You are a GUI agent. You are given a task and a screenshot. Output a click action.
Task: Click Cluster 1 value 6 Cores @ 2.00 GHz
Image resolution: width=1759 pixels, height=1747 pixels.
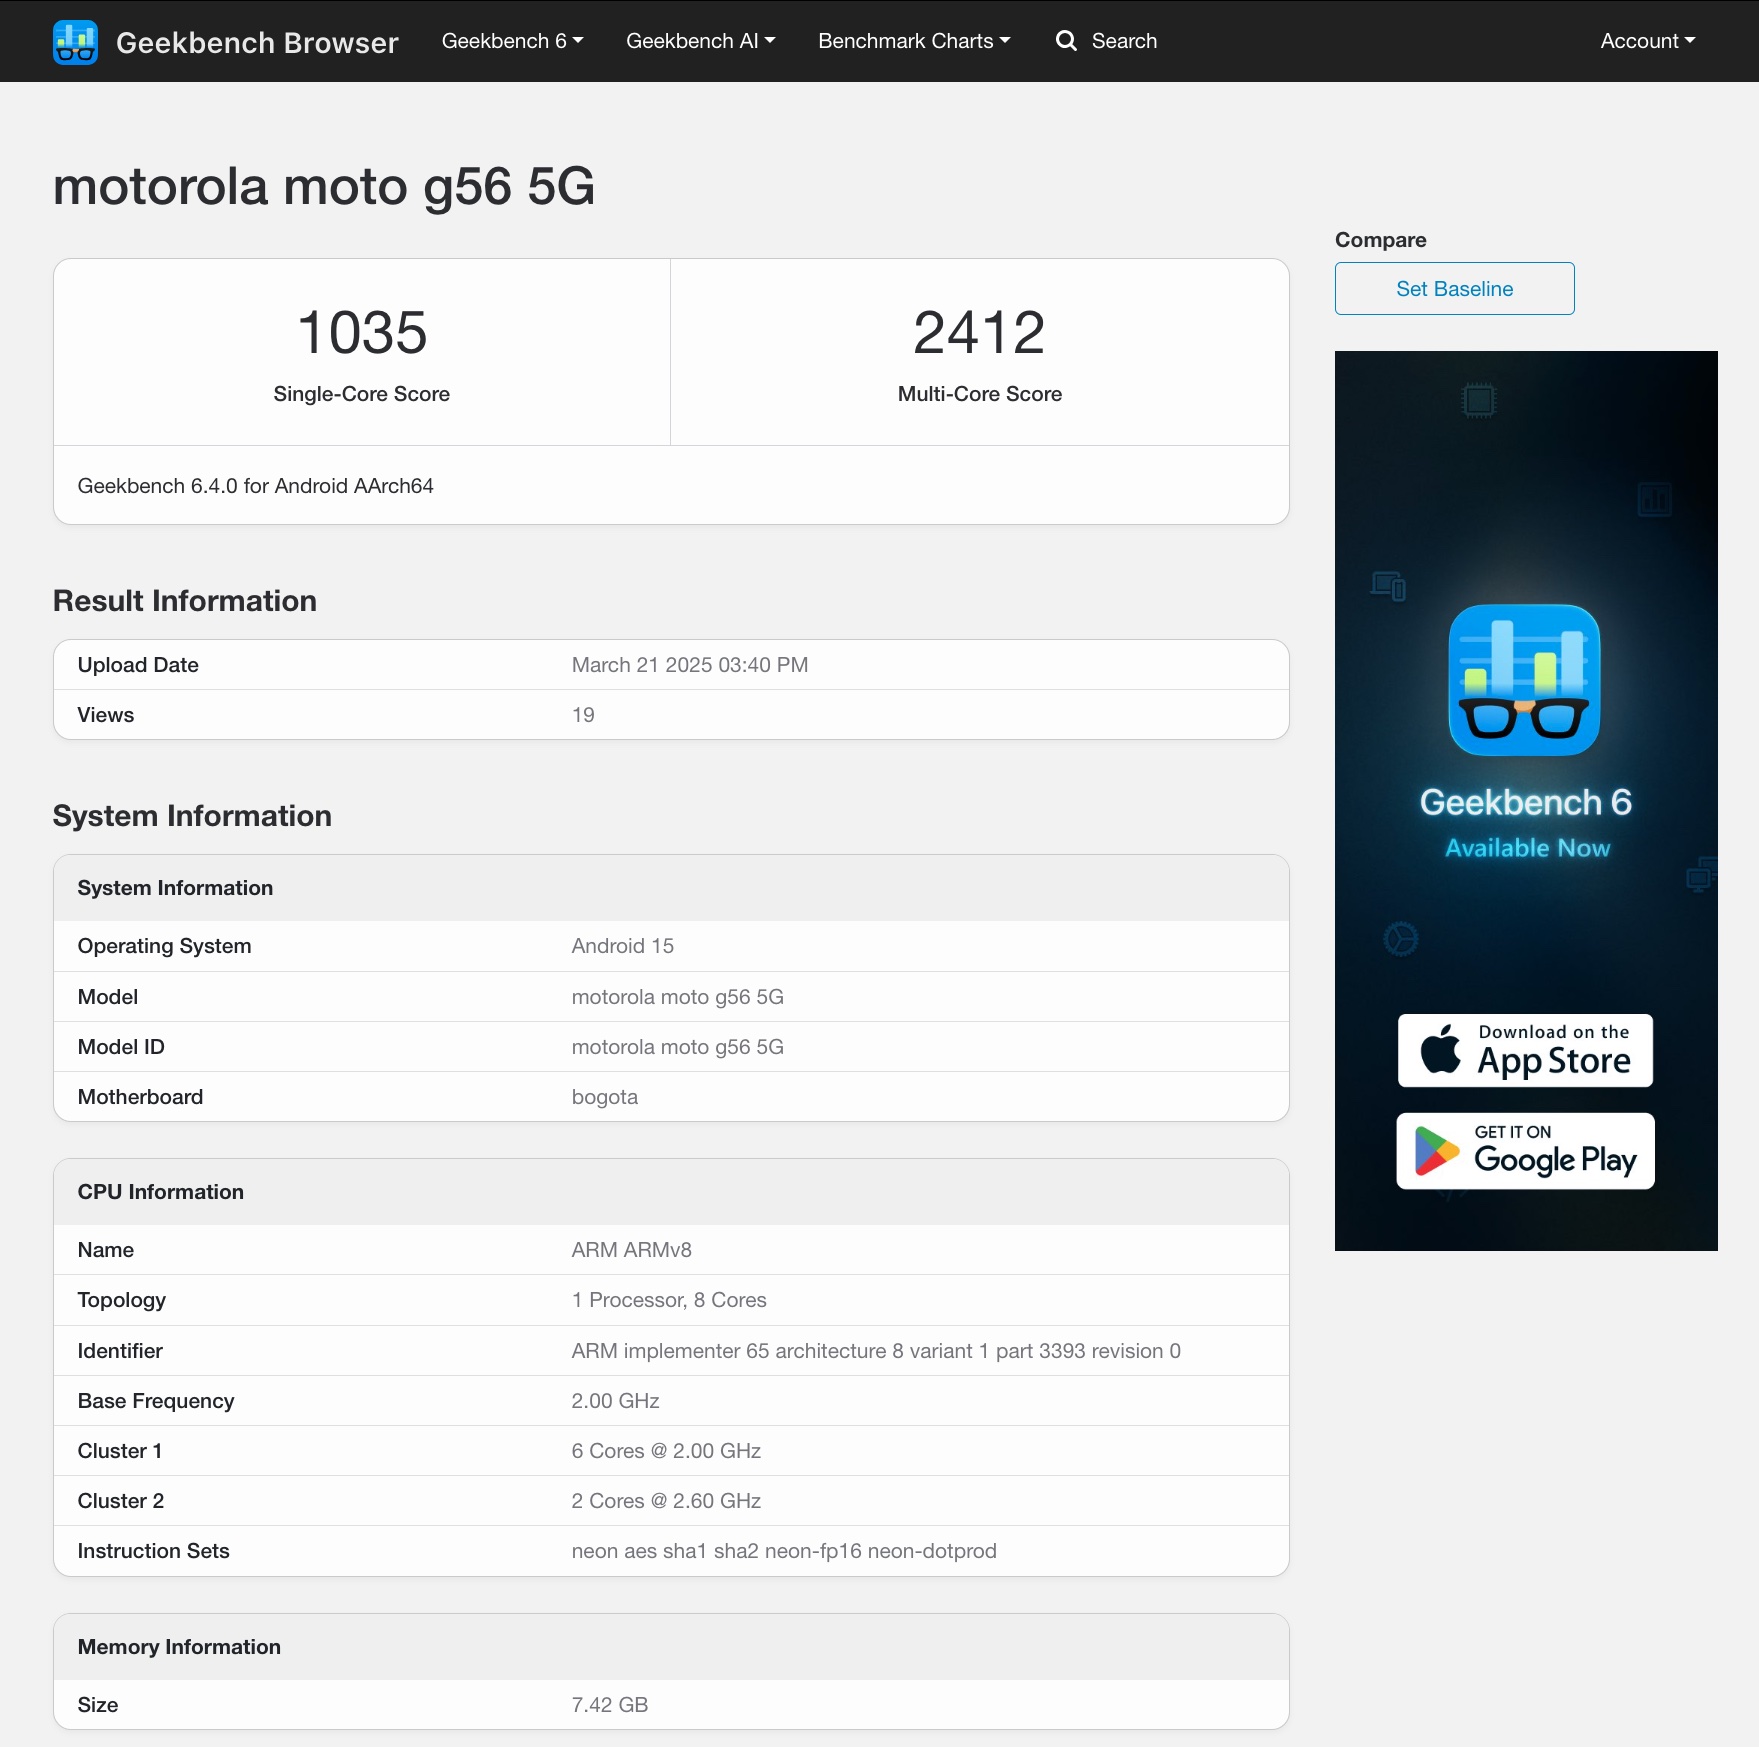667,1451
